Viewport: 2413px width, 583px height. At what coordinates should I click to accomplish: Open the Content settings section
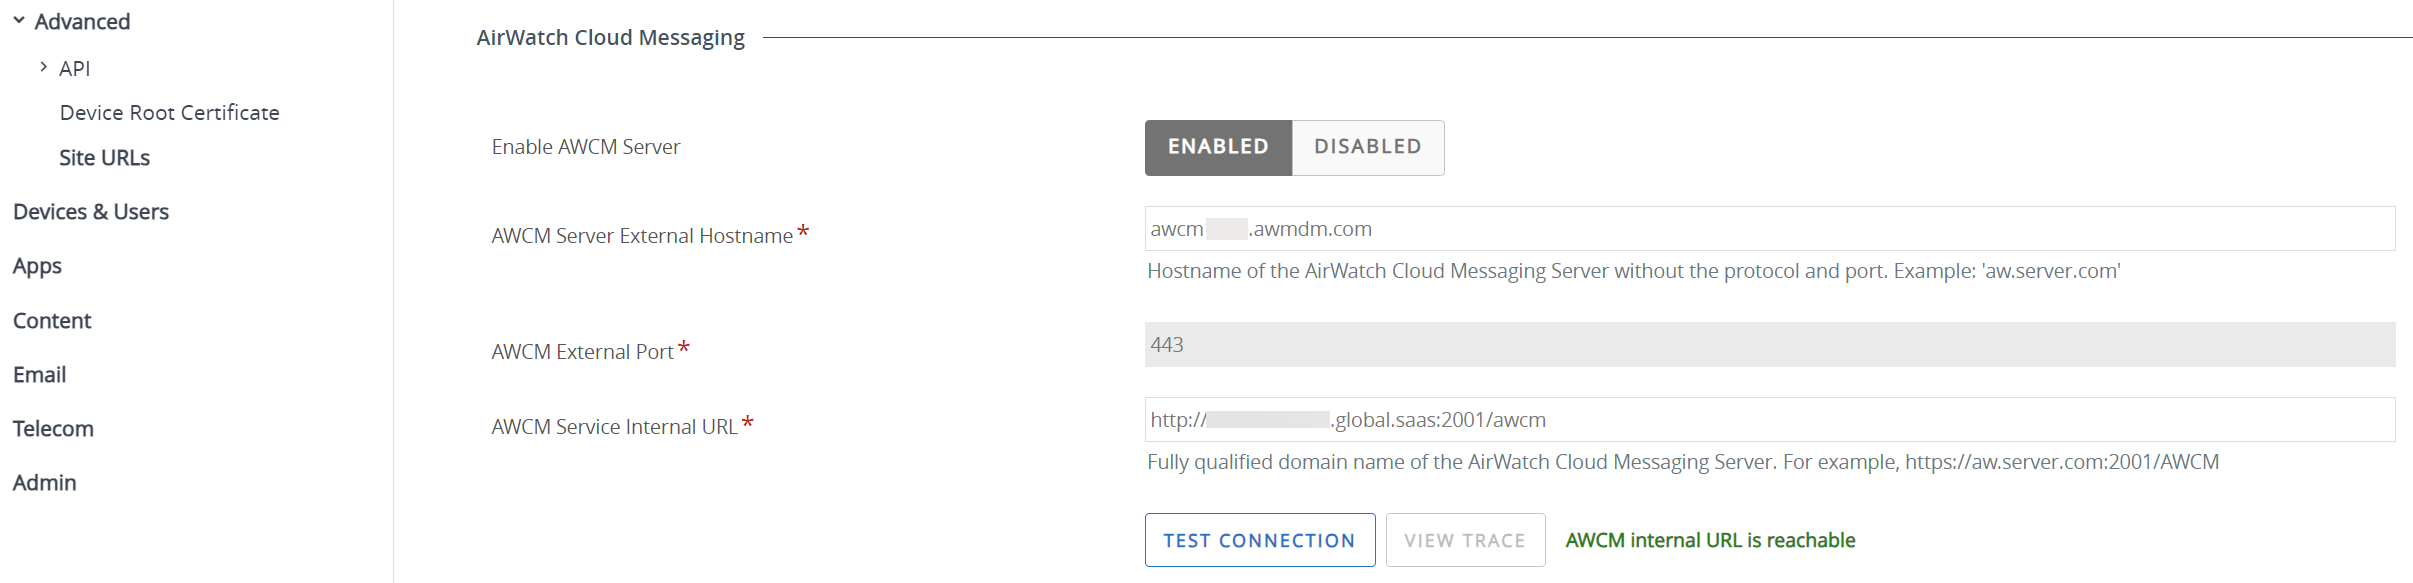52,320
